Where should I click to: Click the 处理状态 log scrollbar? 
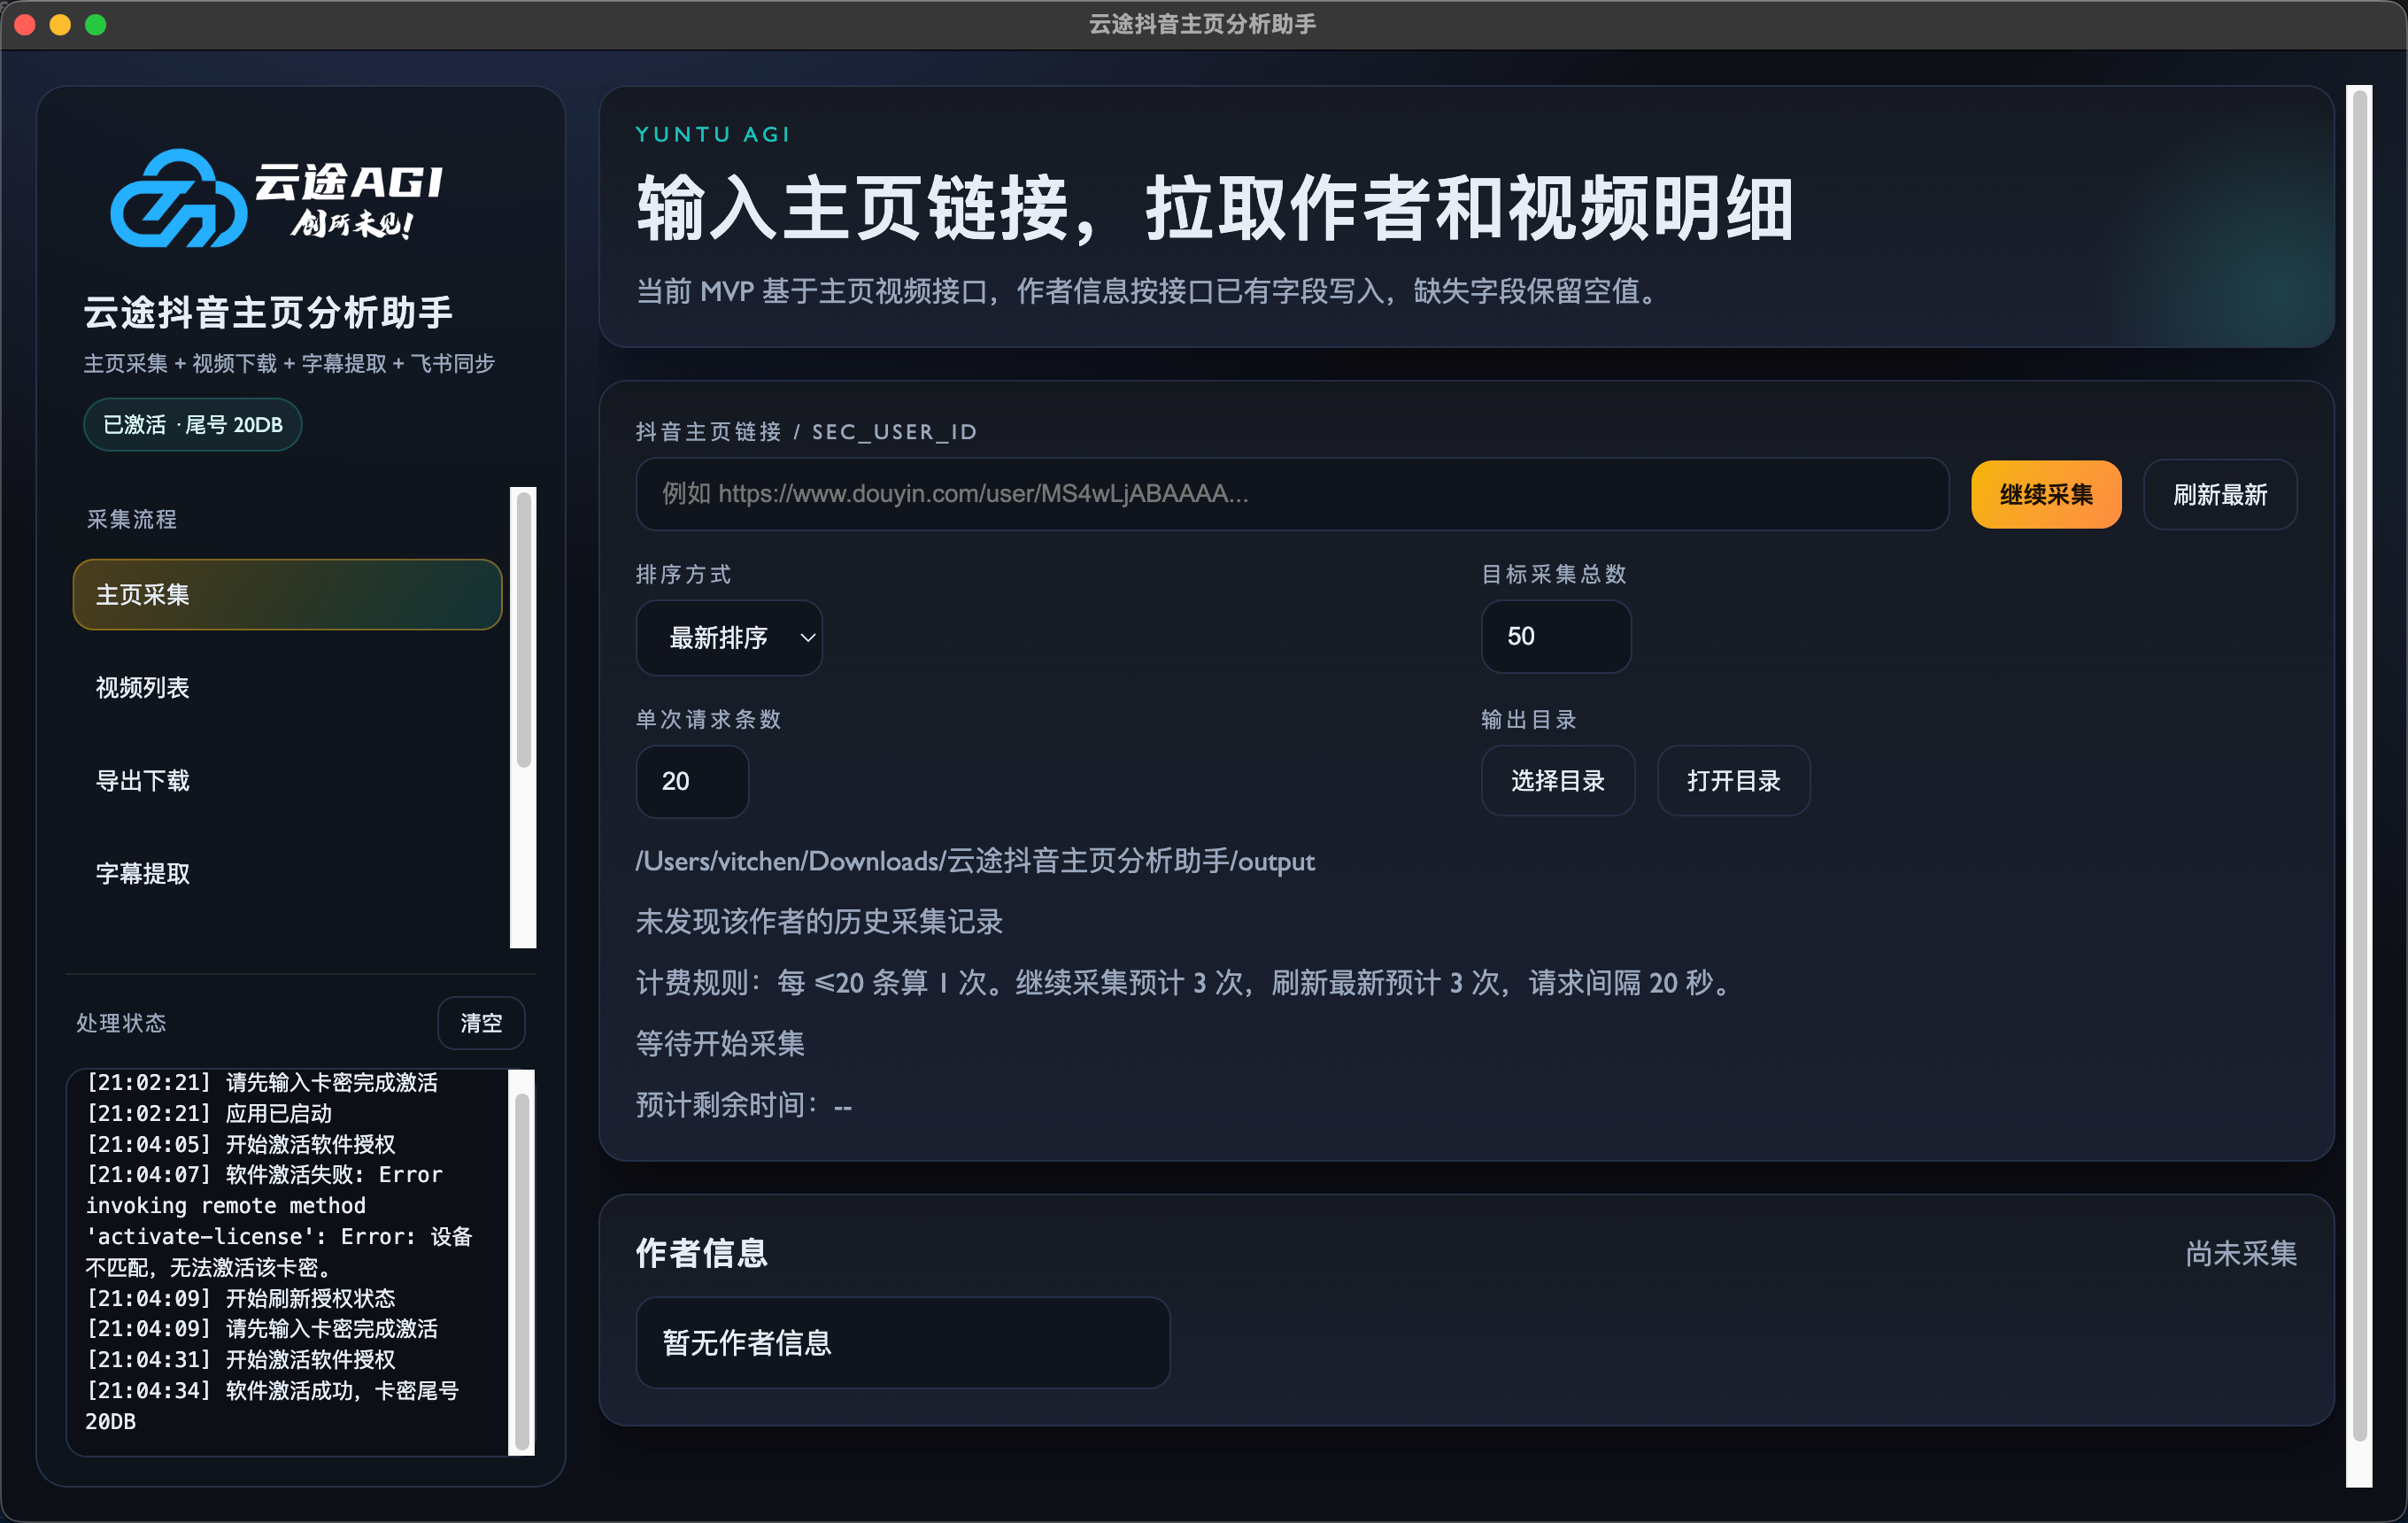524,1260
